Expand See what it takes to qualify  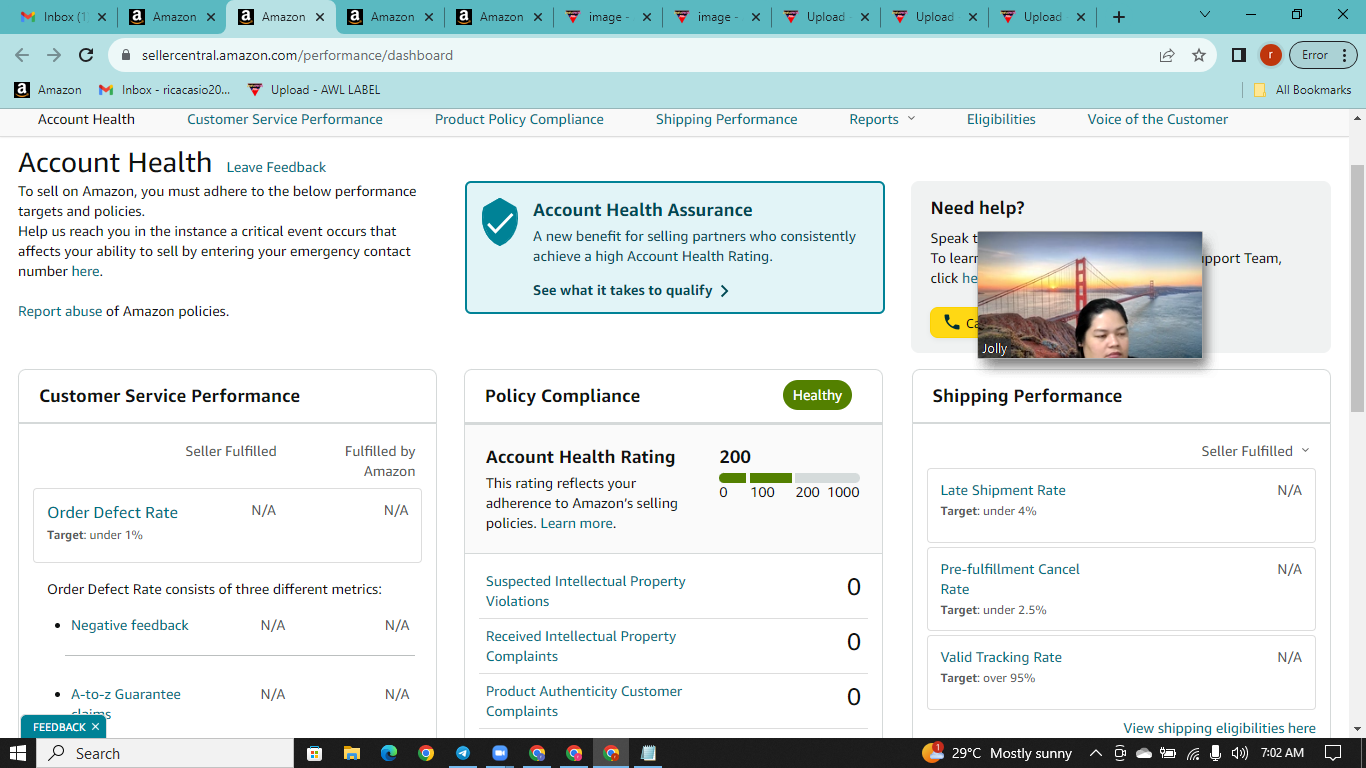[631, 290]
